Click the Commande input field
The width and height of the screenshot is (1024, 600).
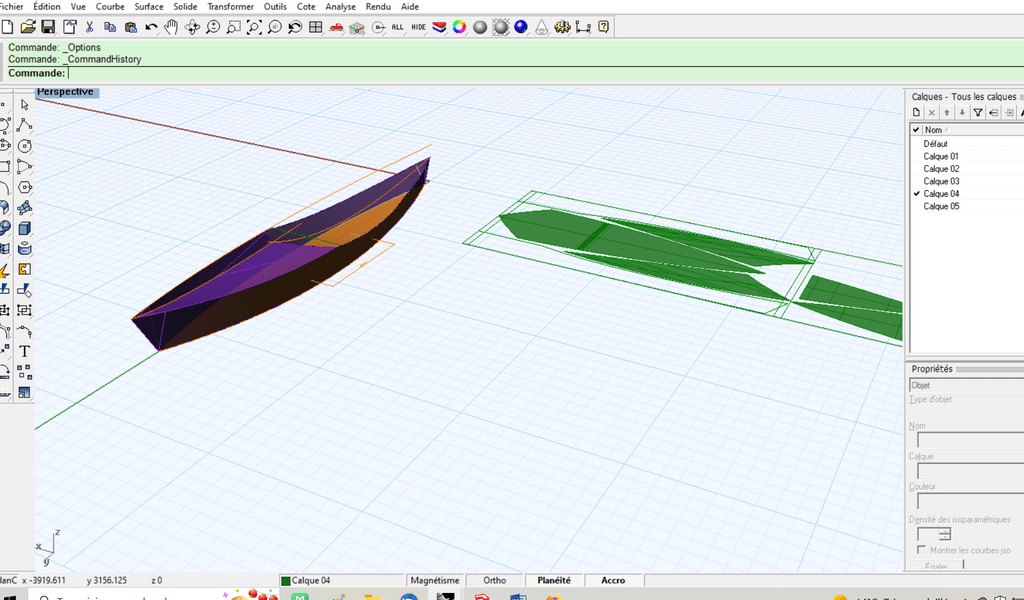pos(545,73)
